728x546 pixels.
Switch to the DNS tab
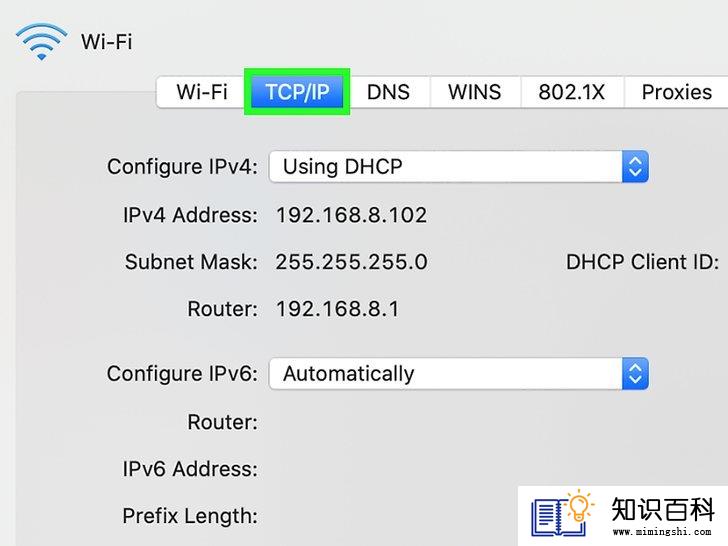pos(388,92)
